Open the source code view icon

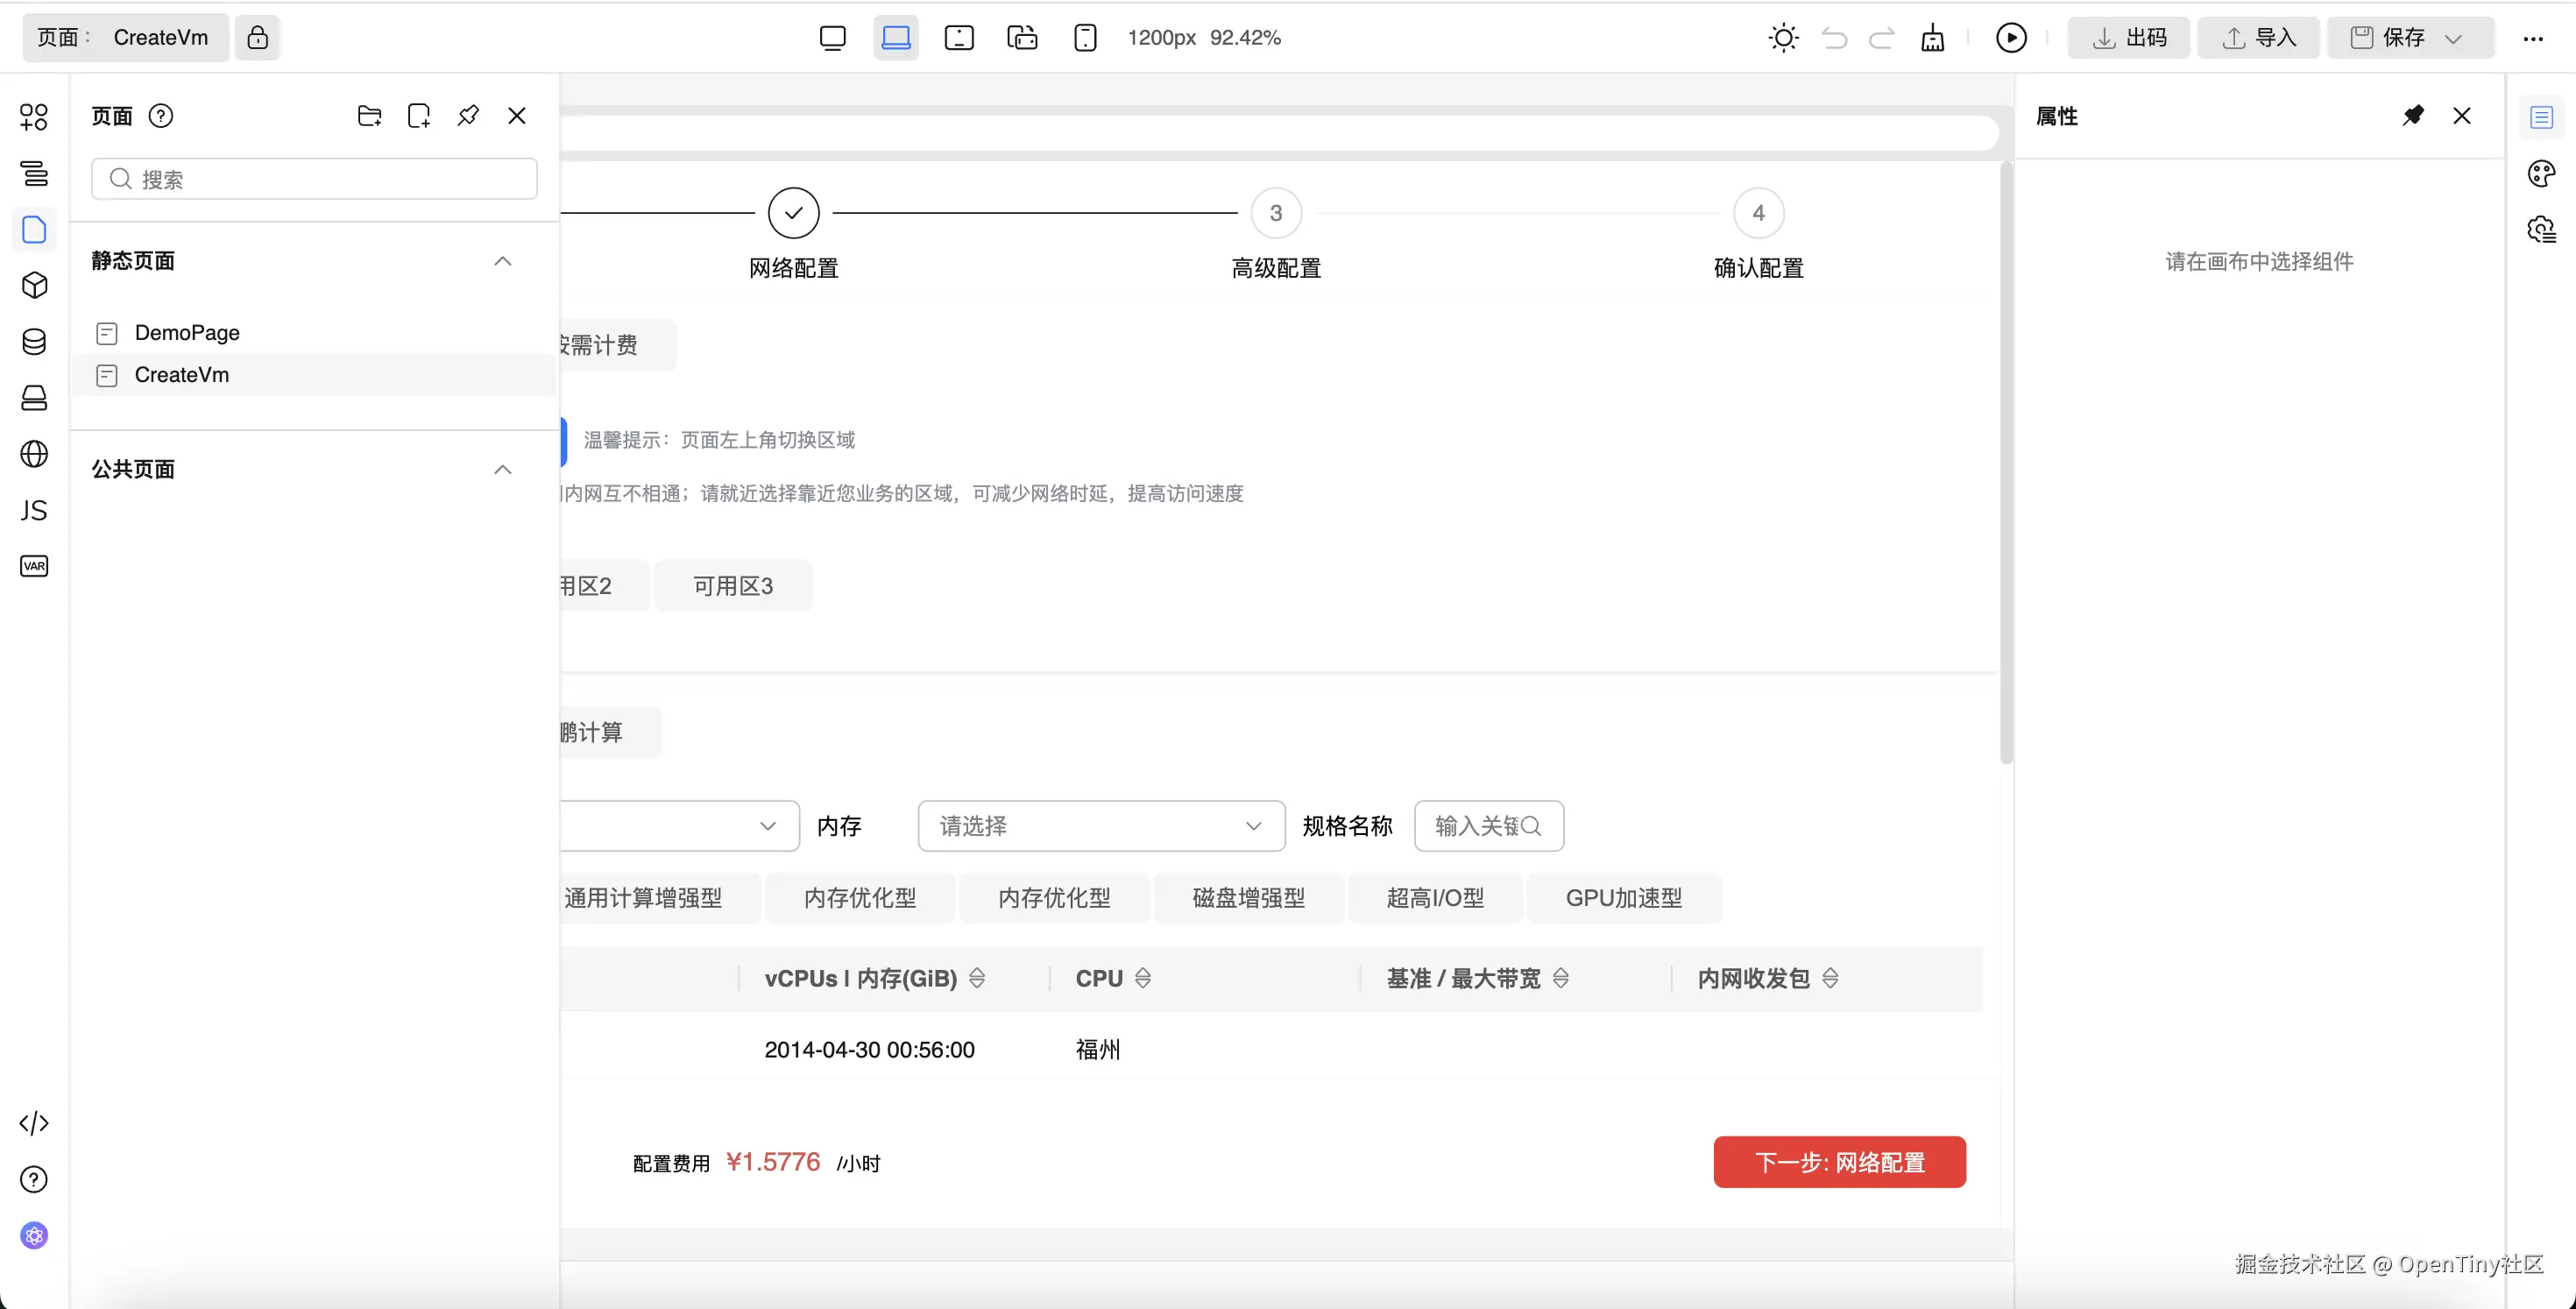pos(34,1123)
